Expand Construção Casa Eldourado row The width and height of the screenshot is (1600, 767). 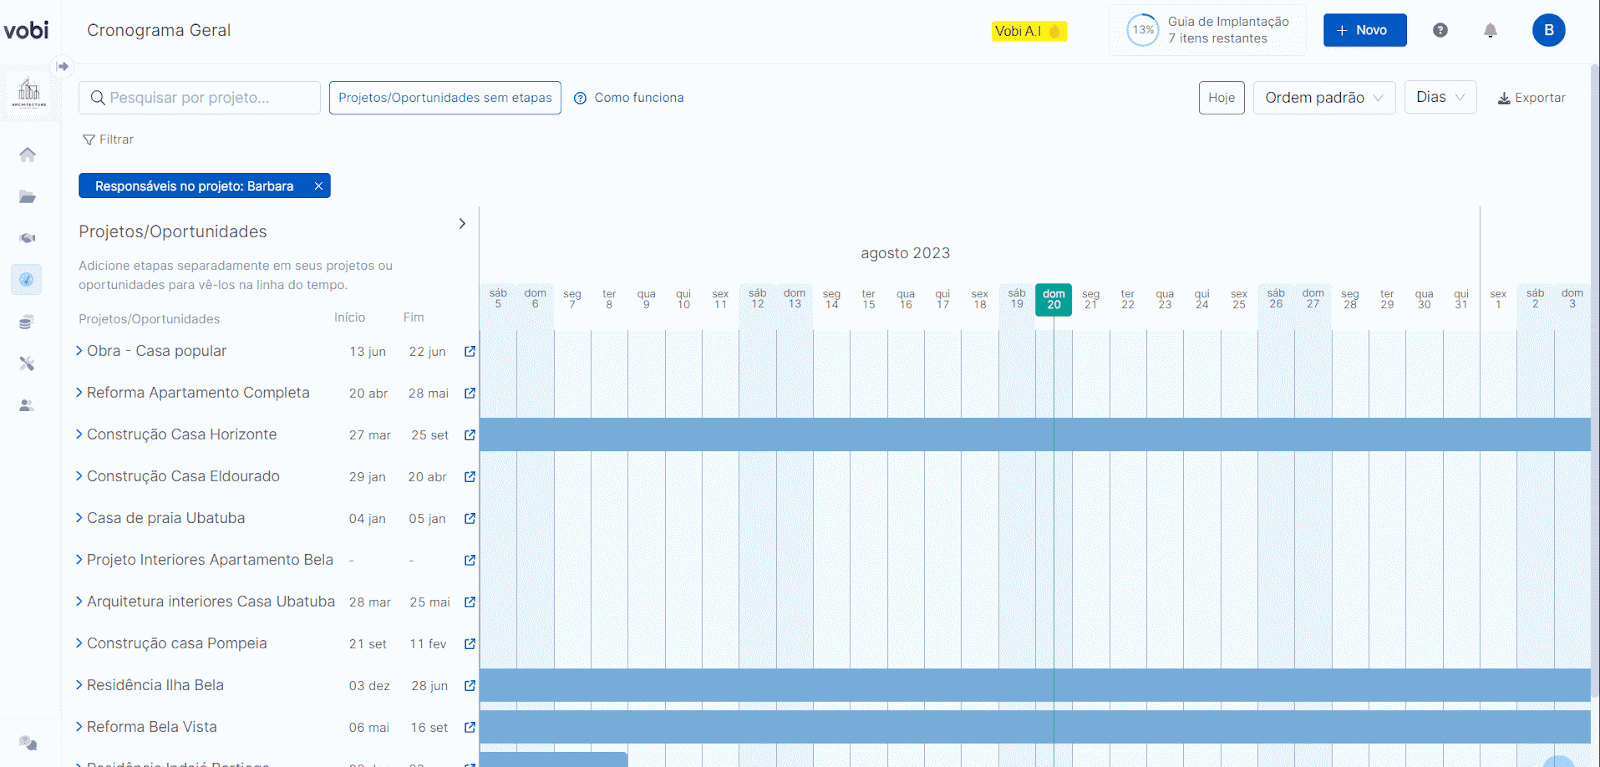79,476
